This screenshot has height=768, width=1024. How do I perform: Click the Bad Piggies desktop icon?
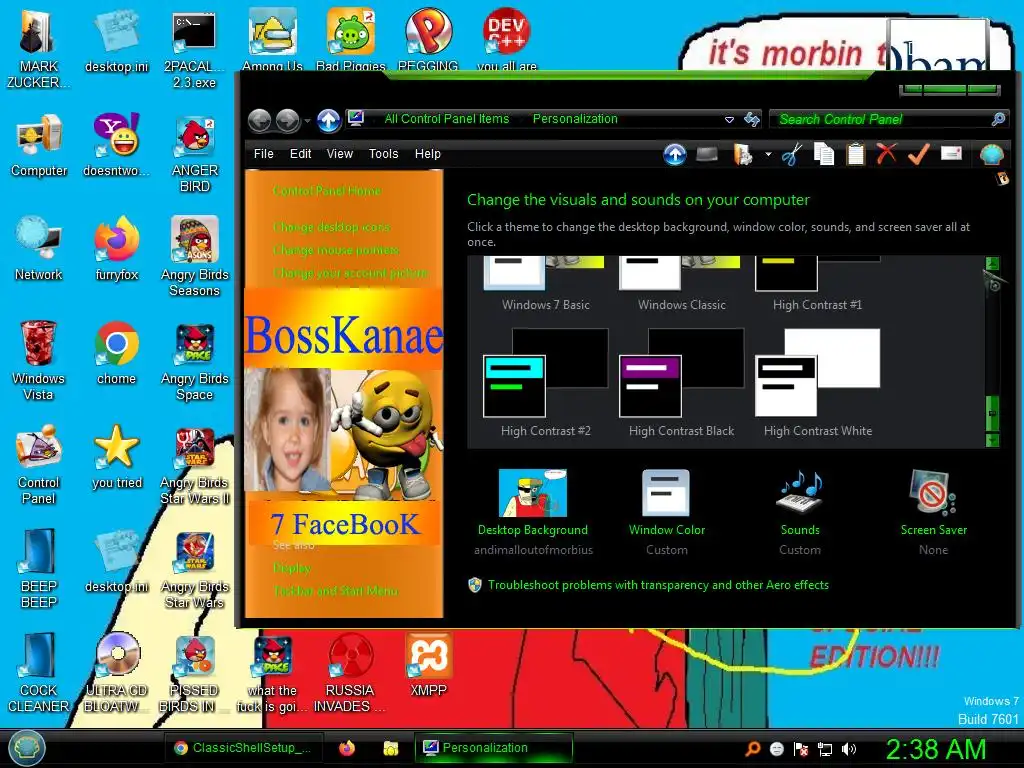(x=351, y=39)
